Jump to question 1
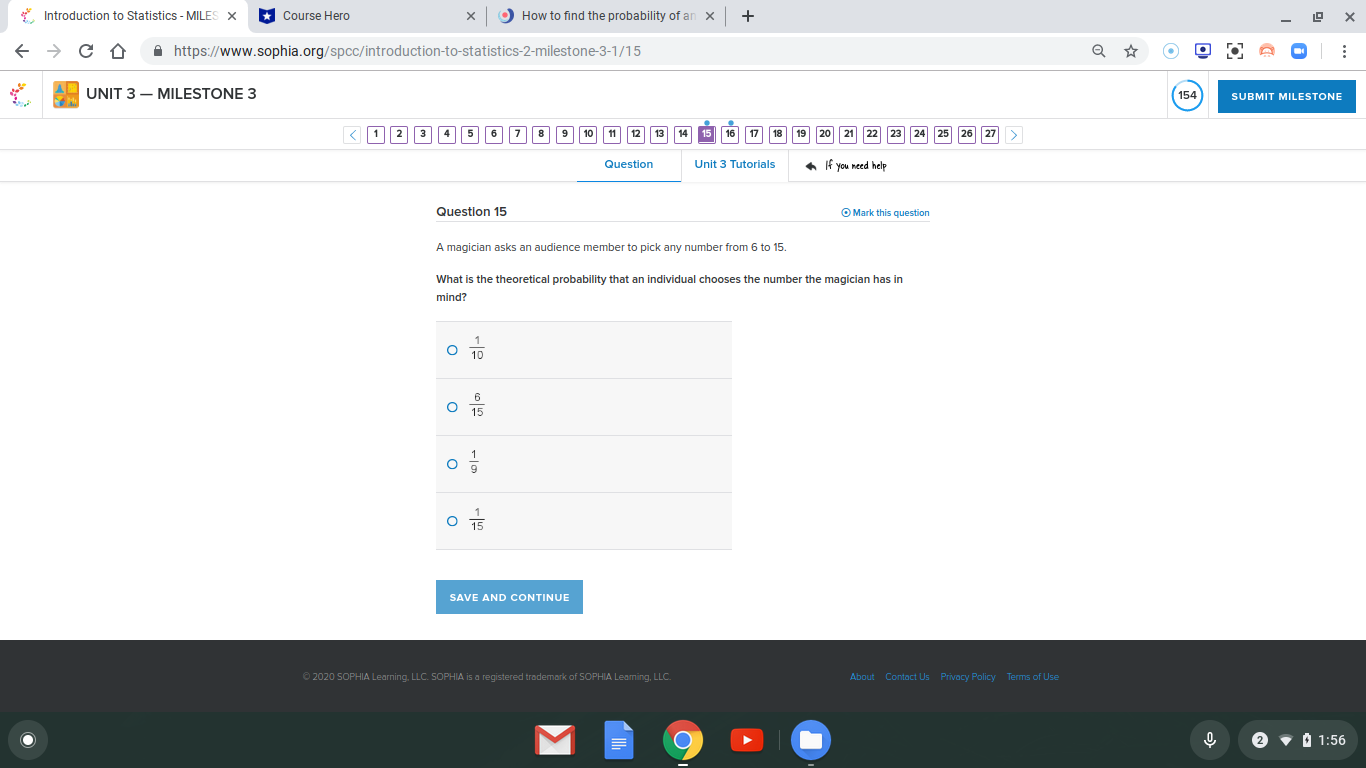Screen dimensions: 1366x768 (376, 134)
